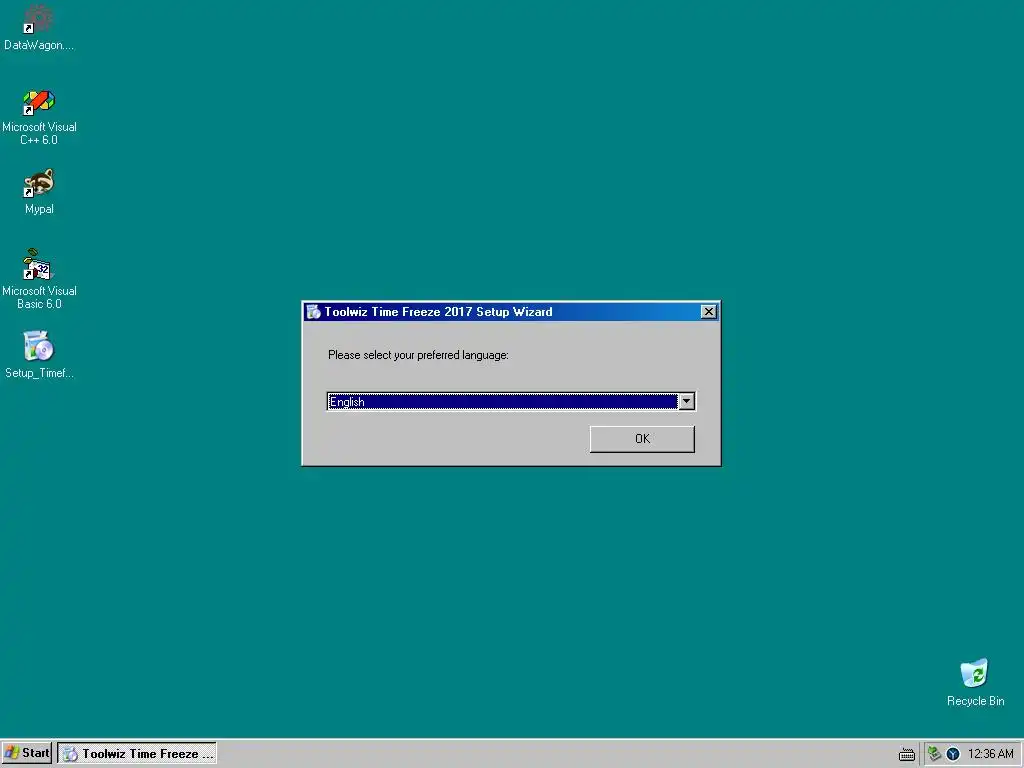Viewport: 1024px width, 768px height.
Task: Click the safely remove hardware tray icon
Action: pos(935,754)
